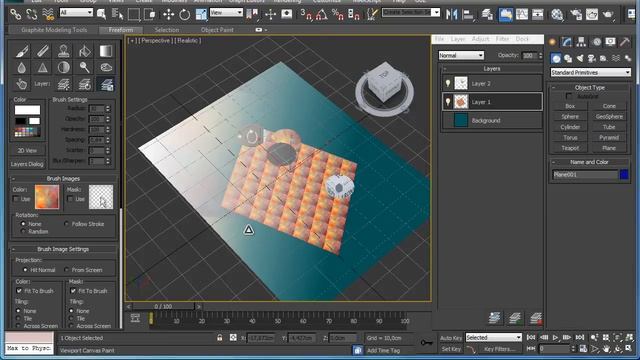Create a Plane primitive
The image size is (640, 360).
[x=609, y=148]
